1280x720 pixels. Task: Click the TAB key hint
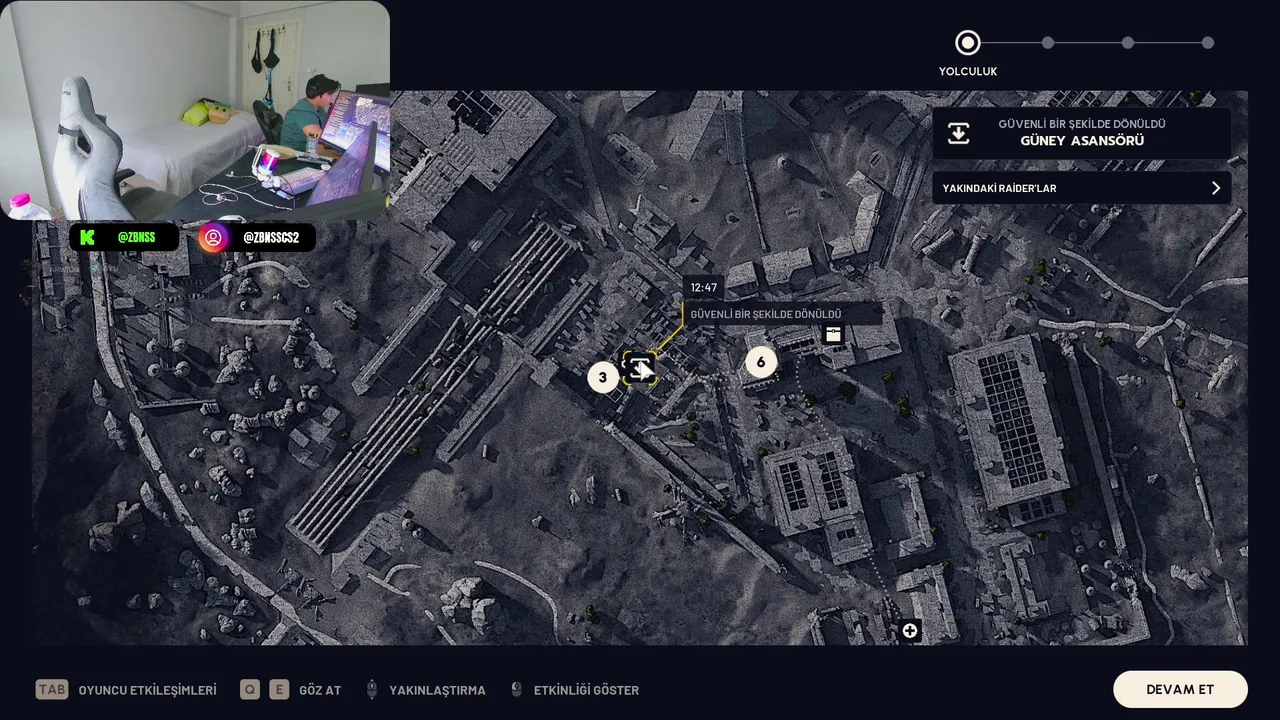(x=52, y=689)
